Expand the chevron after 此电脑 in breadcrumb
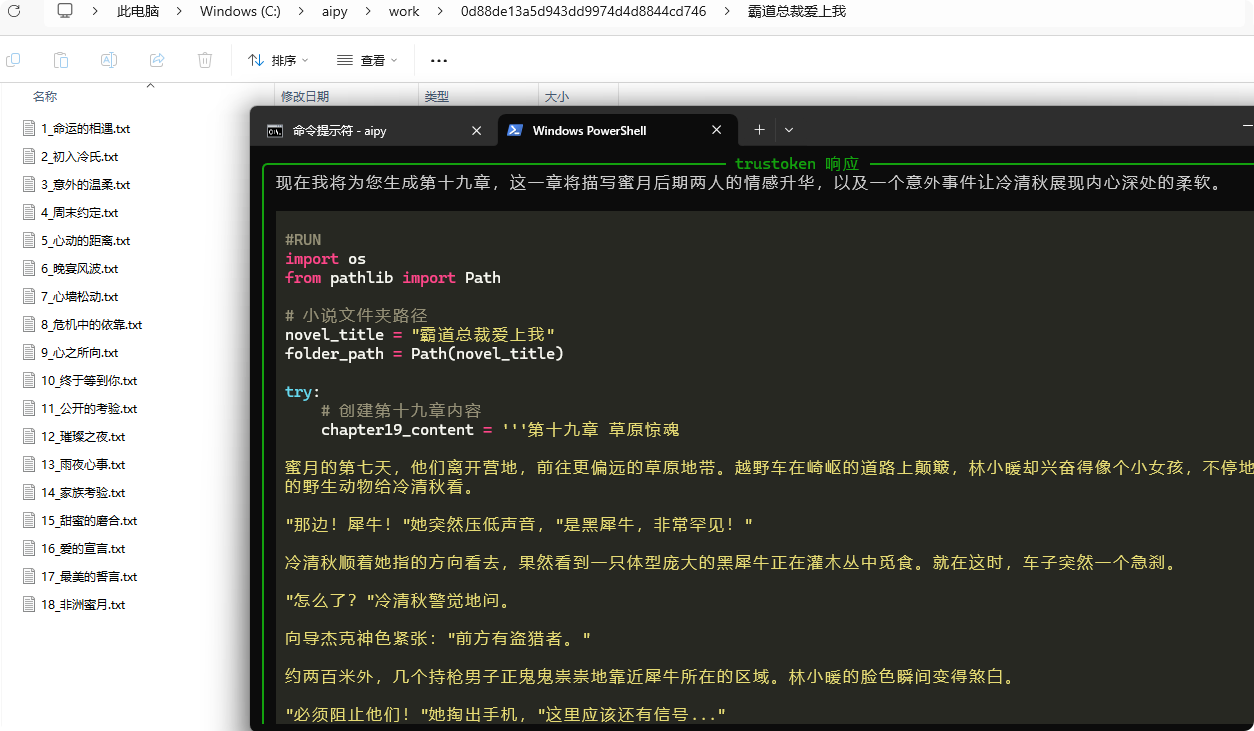1254x731 pixels. tap(180, 12)
